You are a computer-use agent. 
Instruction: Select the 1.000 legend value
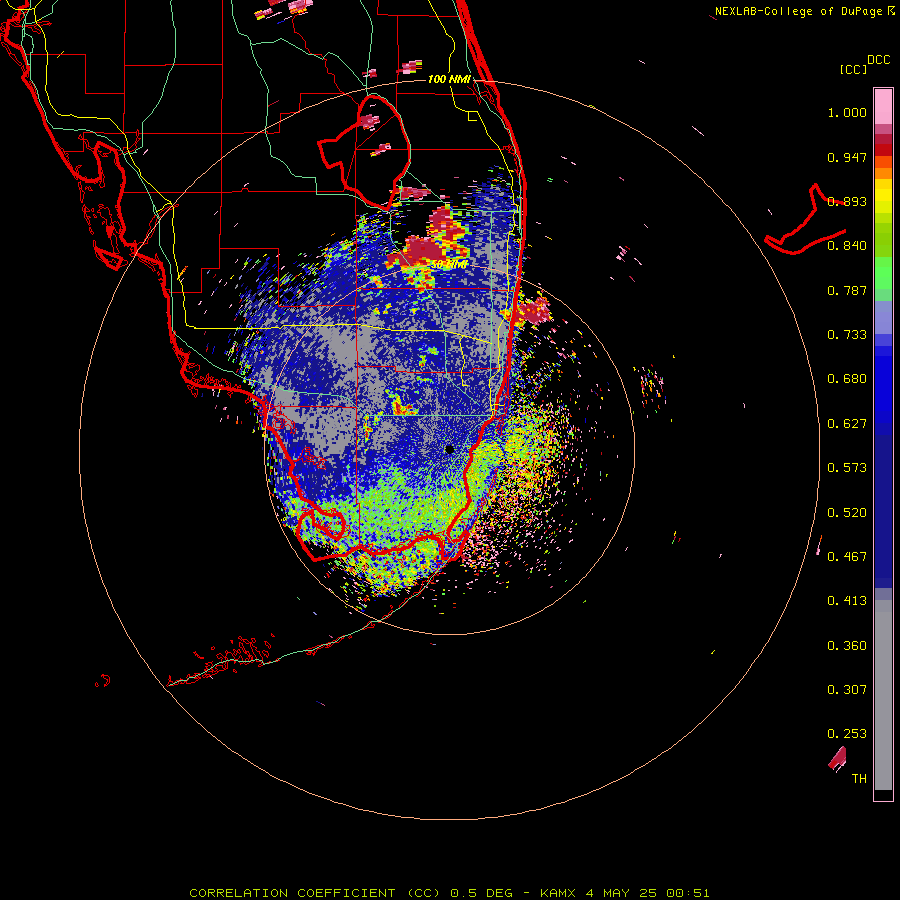coord(847,112)
